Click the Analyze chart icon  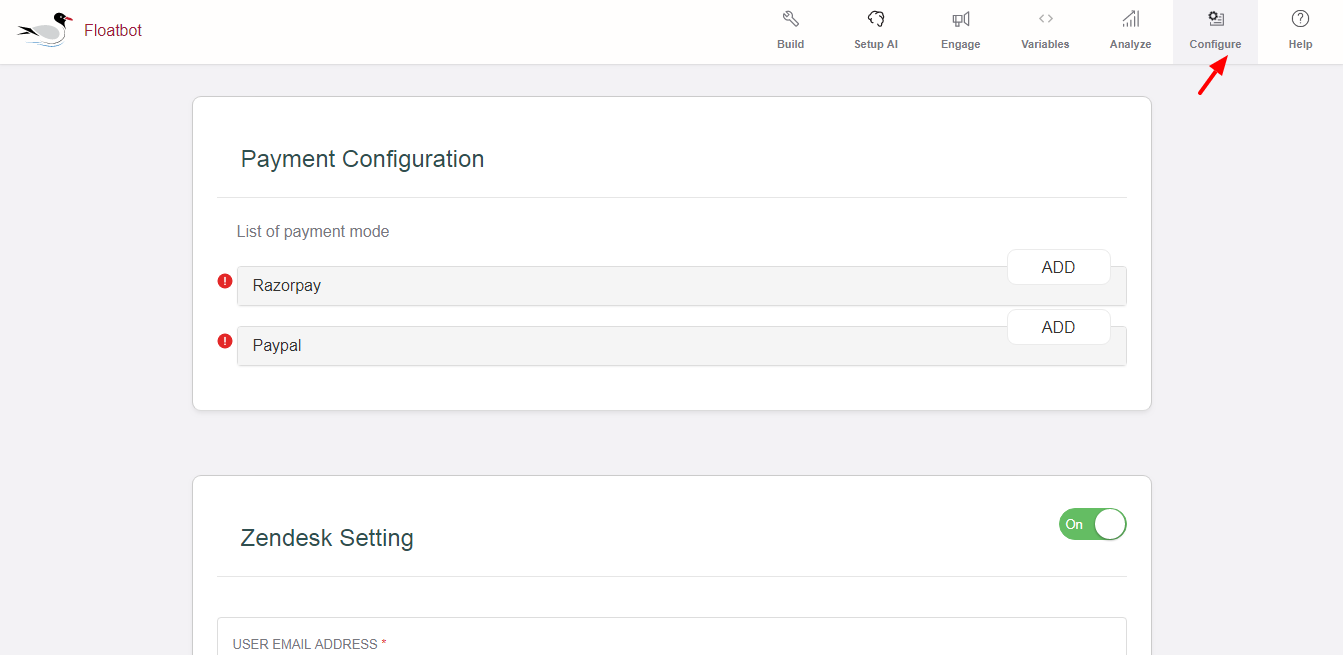pos(1129,18)
